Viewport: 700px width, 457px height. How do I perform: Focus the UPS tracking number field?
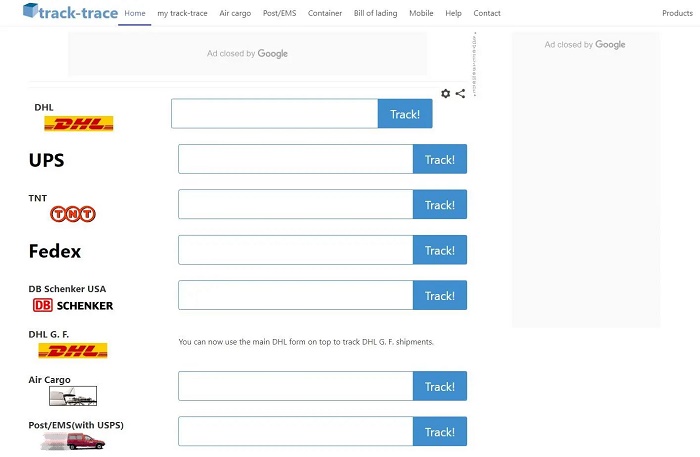tap(296, 159)
